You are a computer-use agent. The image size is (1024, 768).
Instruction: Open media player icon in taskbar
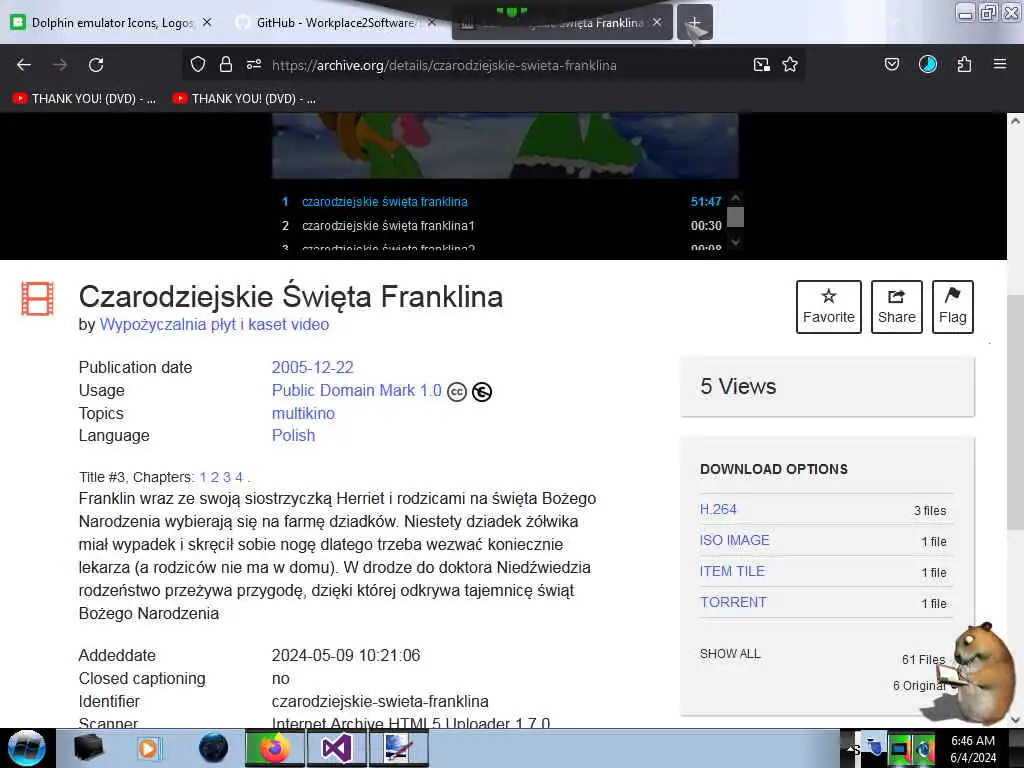[148, 748]
